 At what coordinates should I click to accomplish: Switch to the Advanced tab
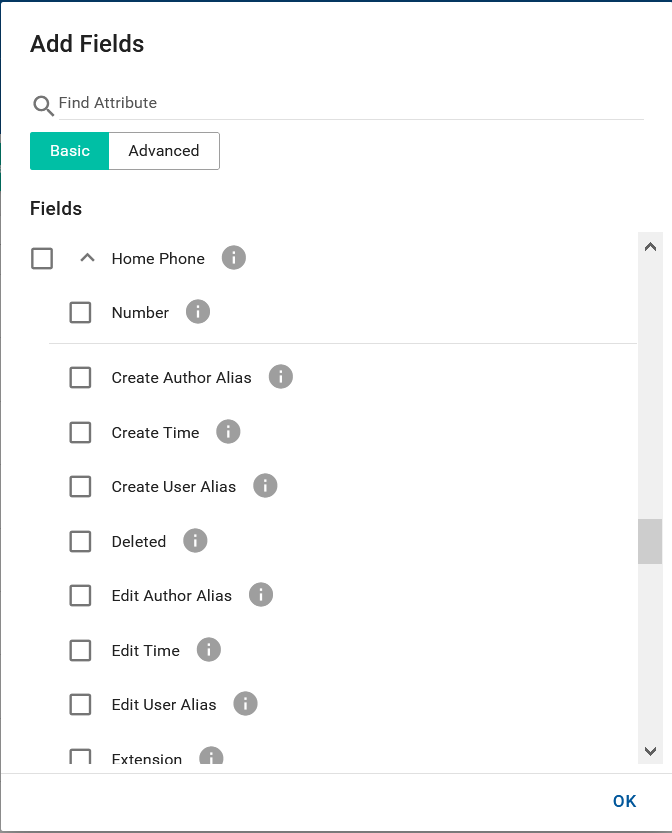tap(163, 150)
